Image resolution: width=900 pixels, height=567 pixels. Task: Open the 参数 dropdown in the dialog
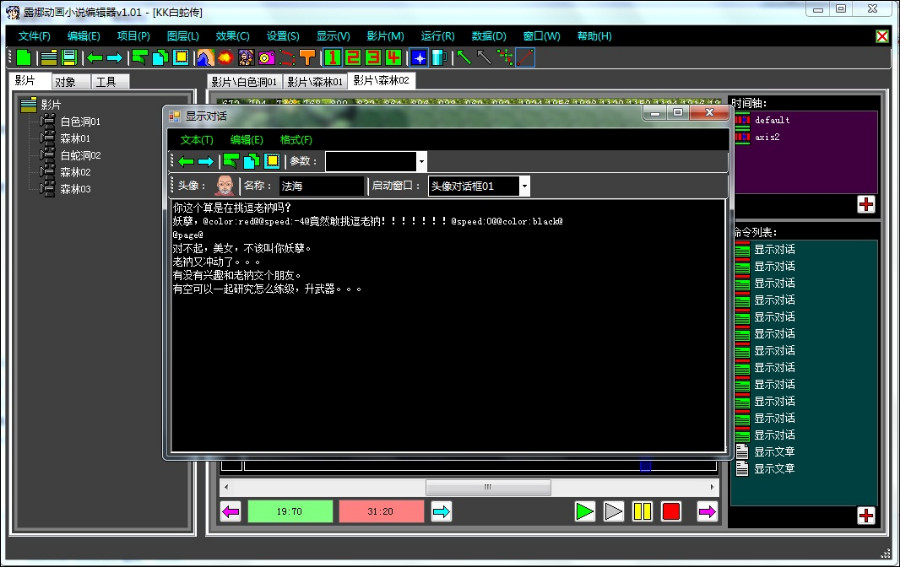click(421, 161)
